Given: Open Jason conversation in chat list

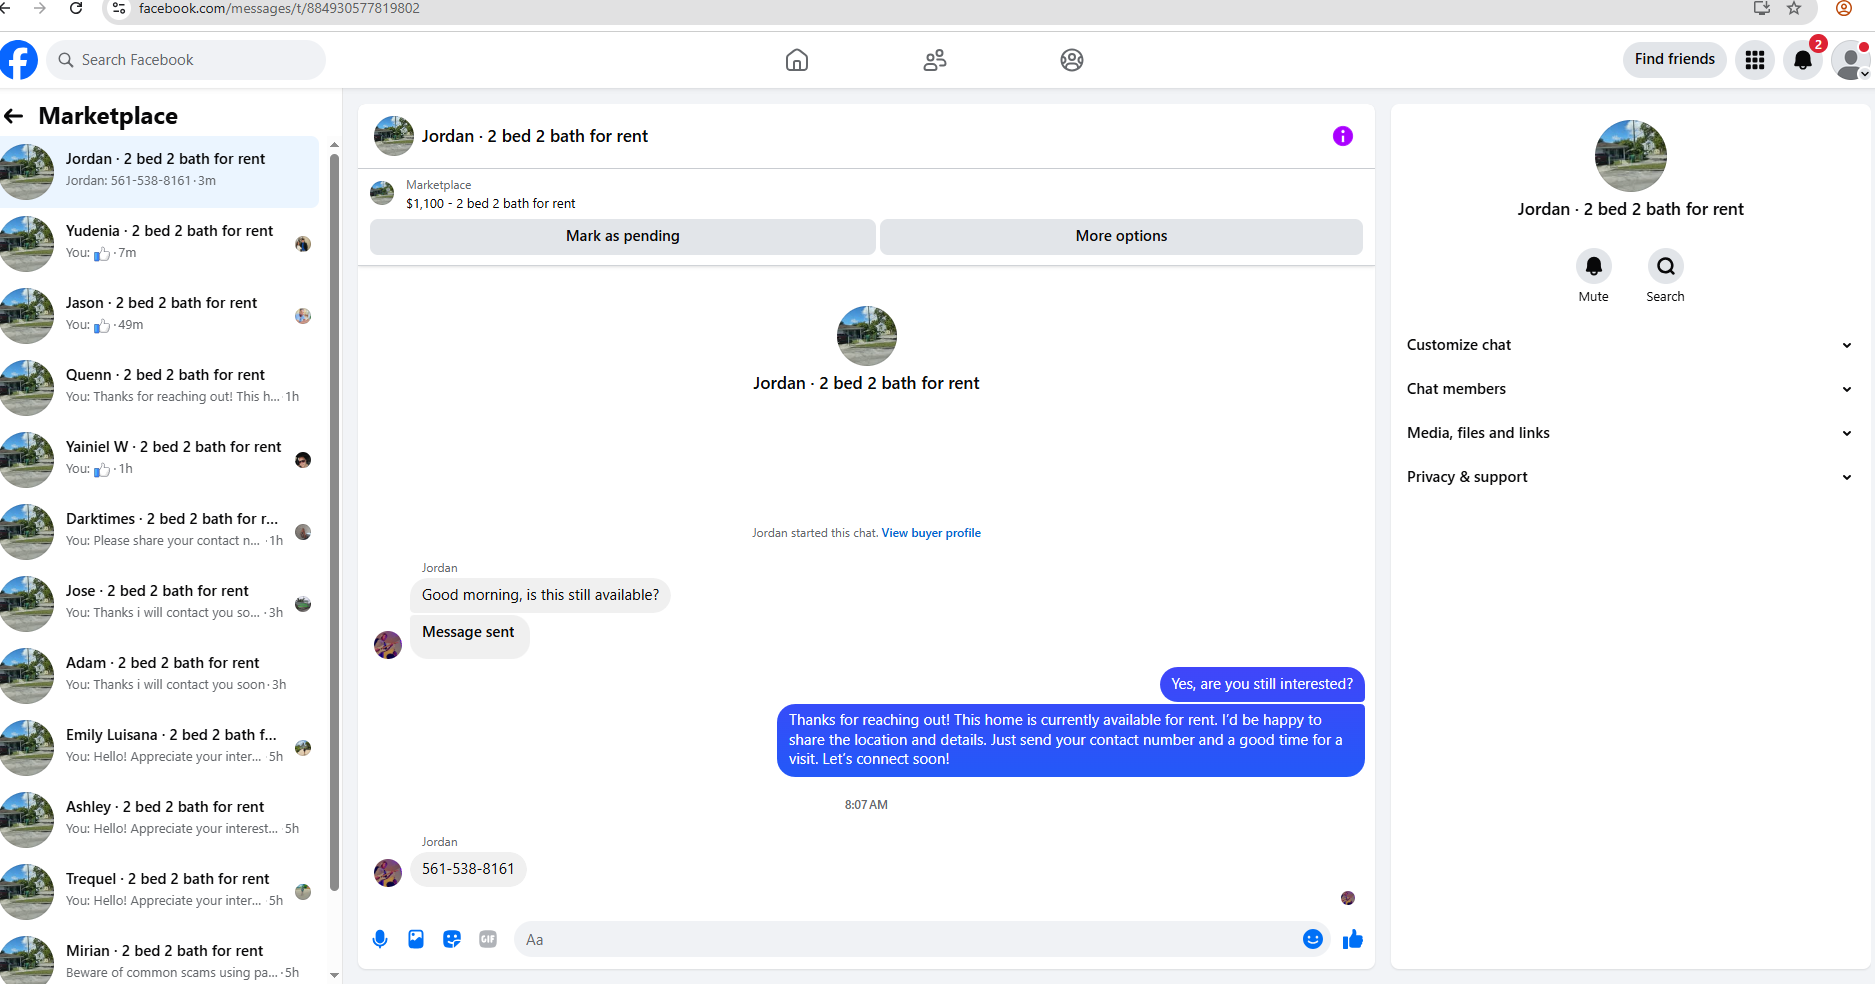Looking at the screenshot, I should pos(160,314).
